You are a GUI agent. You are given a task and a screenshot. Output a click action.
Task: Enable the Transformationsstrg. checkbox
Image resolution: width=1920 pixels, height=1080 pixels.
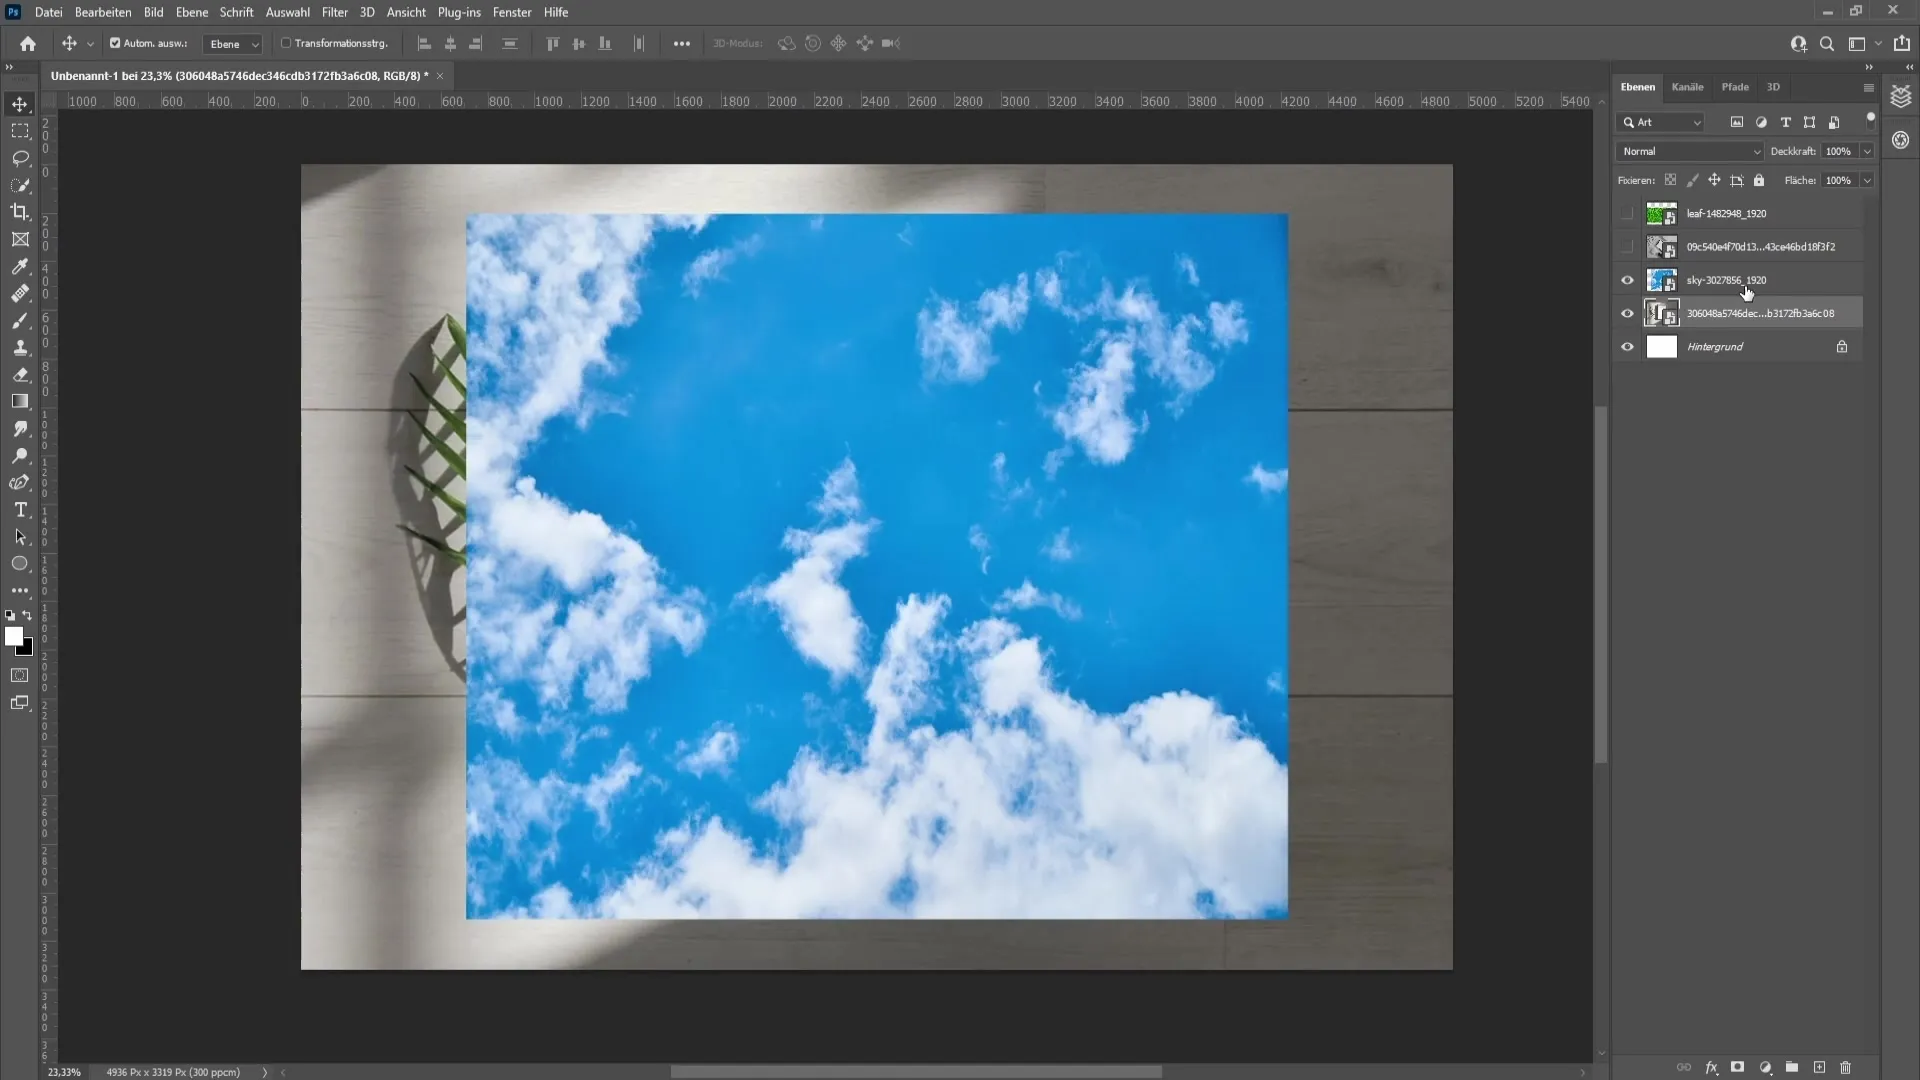[x=286, y=43]
